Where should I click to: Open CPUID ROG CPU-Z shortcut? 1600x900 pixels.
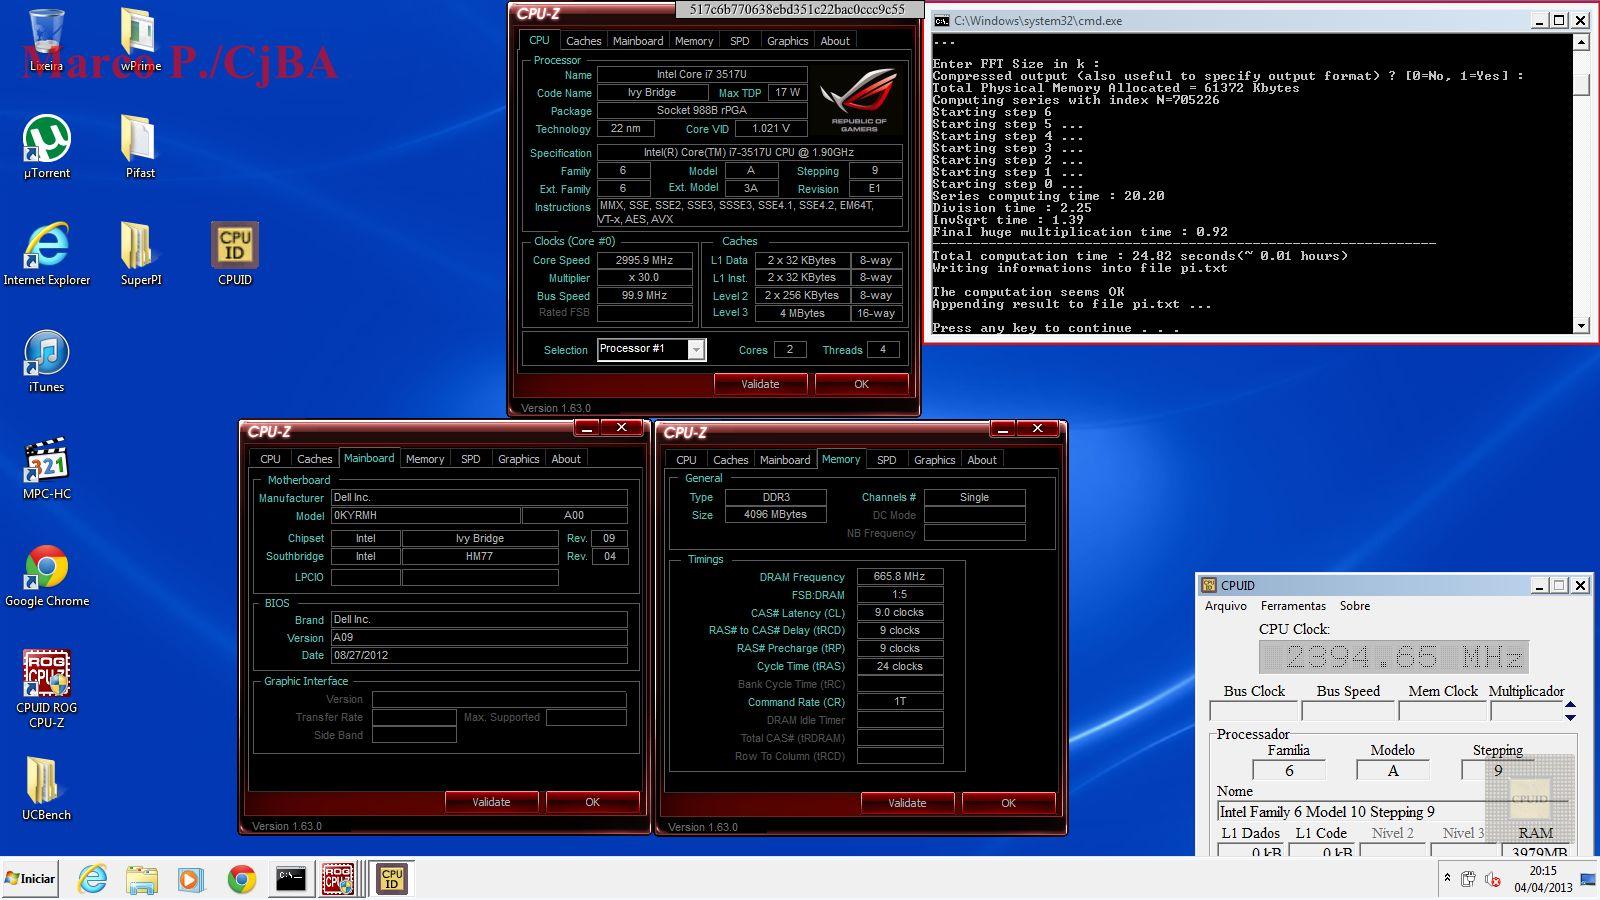pos(46,688)
